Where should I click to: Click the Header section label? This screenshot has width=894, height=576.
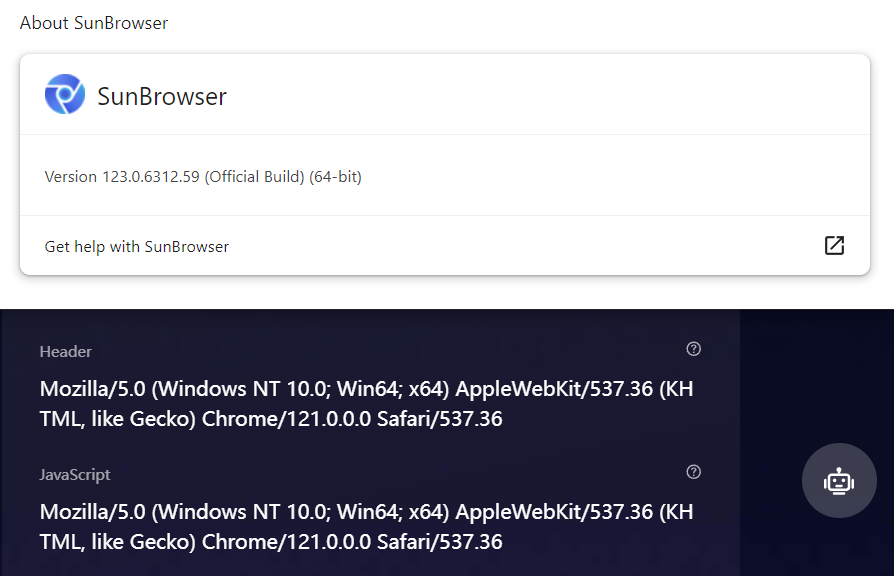pos(65,351)
